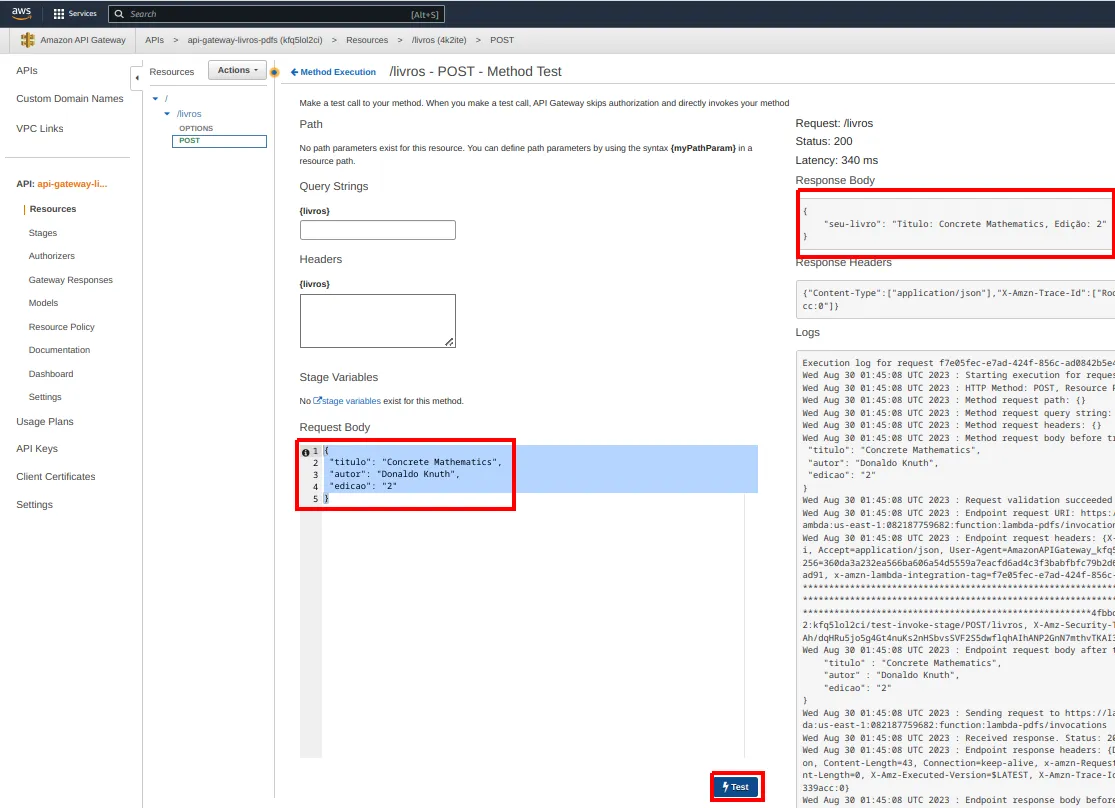Image resolution: width=1115 pixels, height=808 pixels.
Task: Open Documentation section
Action: (59, 350)
